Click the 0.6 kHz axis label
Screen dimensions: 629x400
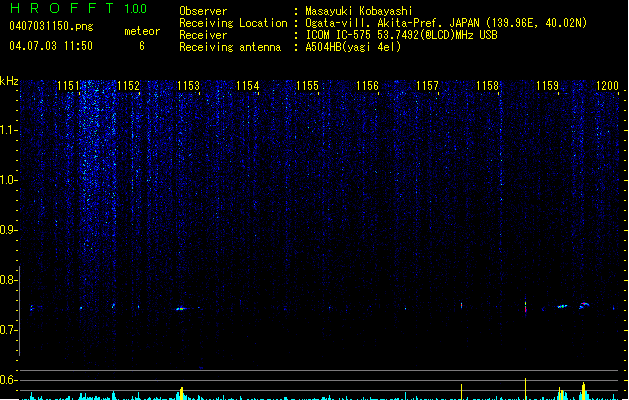[8, 380]
